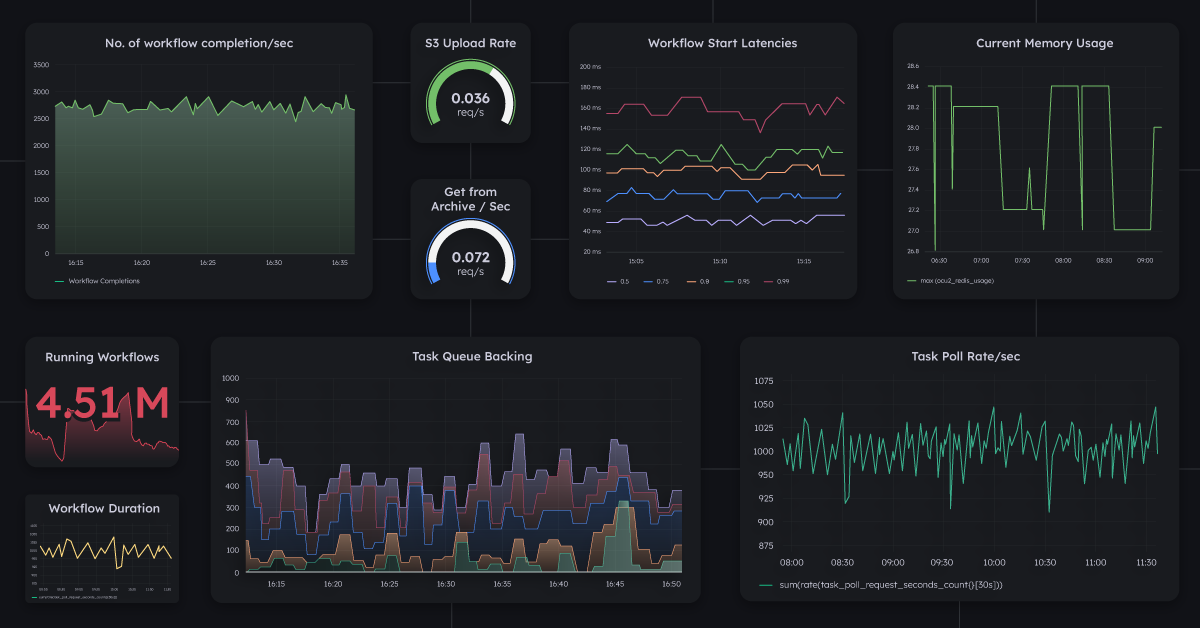Select the "Running Workflows" panel title
1200x628 pixels.
pyautogui.click(x=101, y=357)
